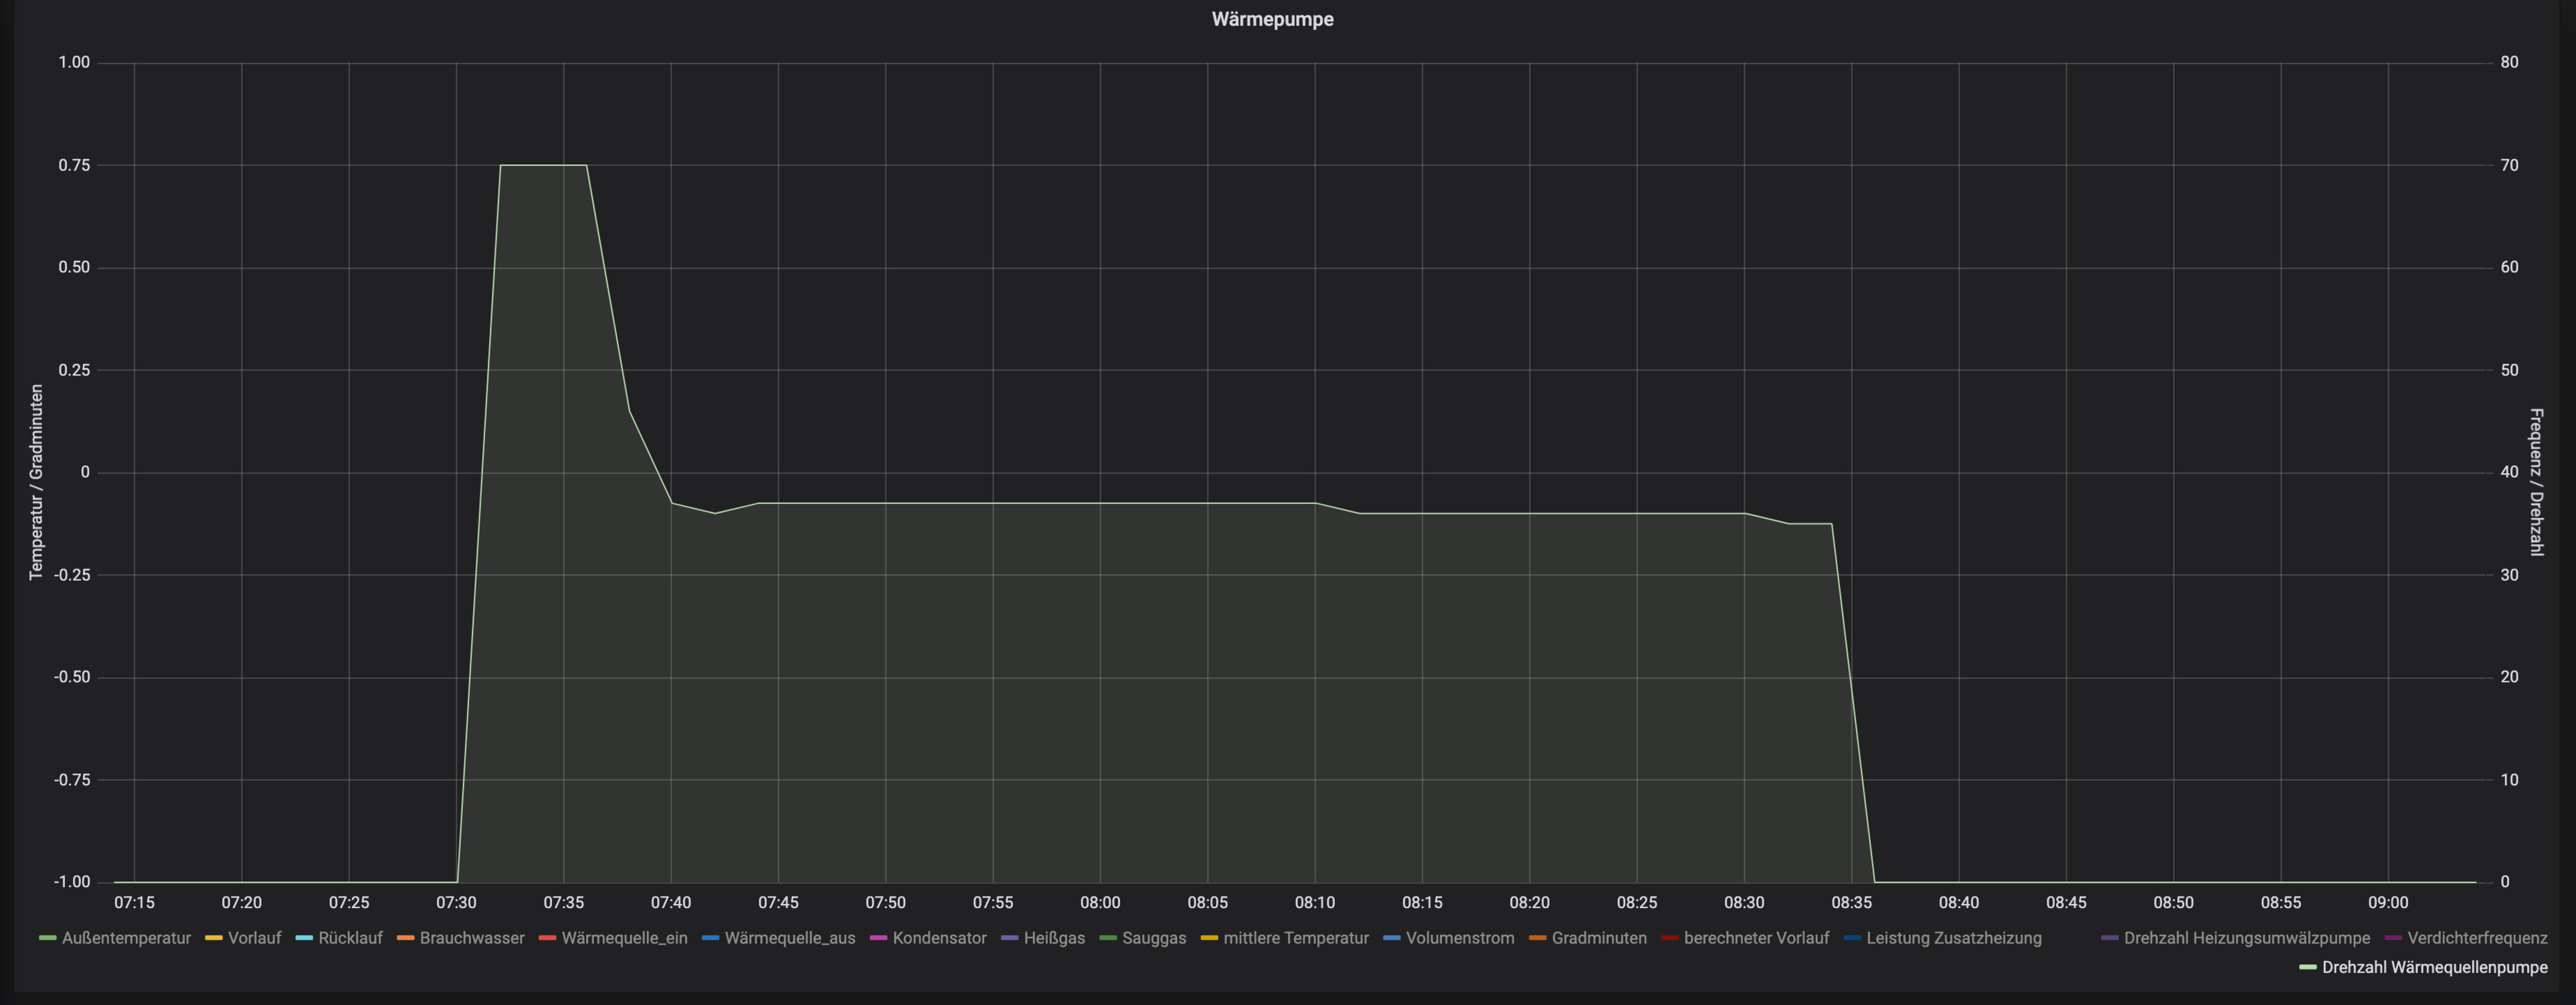
Task: Click berechneter Vorlauf legend entry
Action: pyautogui.click(x=1756, y=938)
